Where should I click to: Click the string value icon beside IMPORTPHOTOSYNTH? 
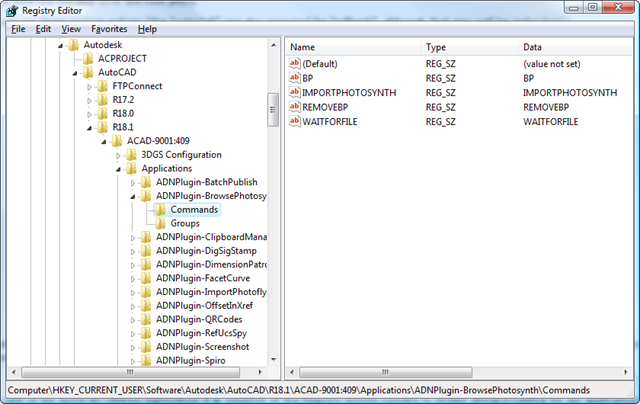(295, 92)
